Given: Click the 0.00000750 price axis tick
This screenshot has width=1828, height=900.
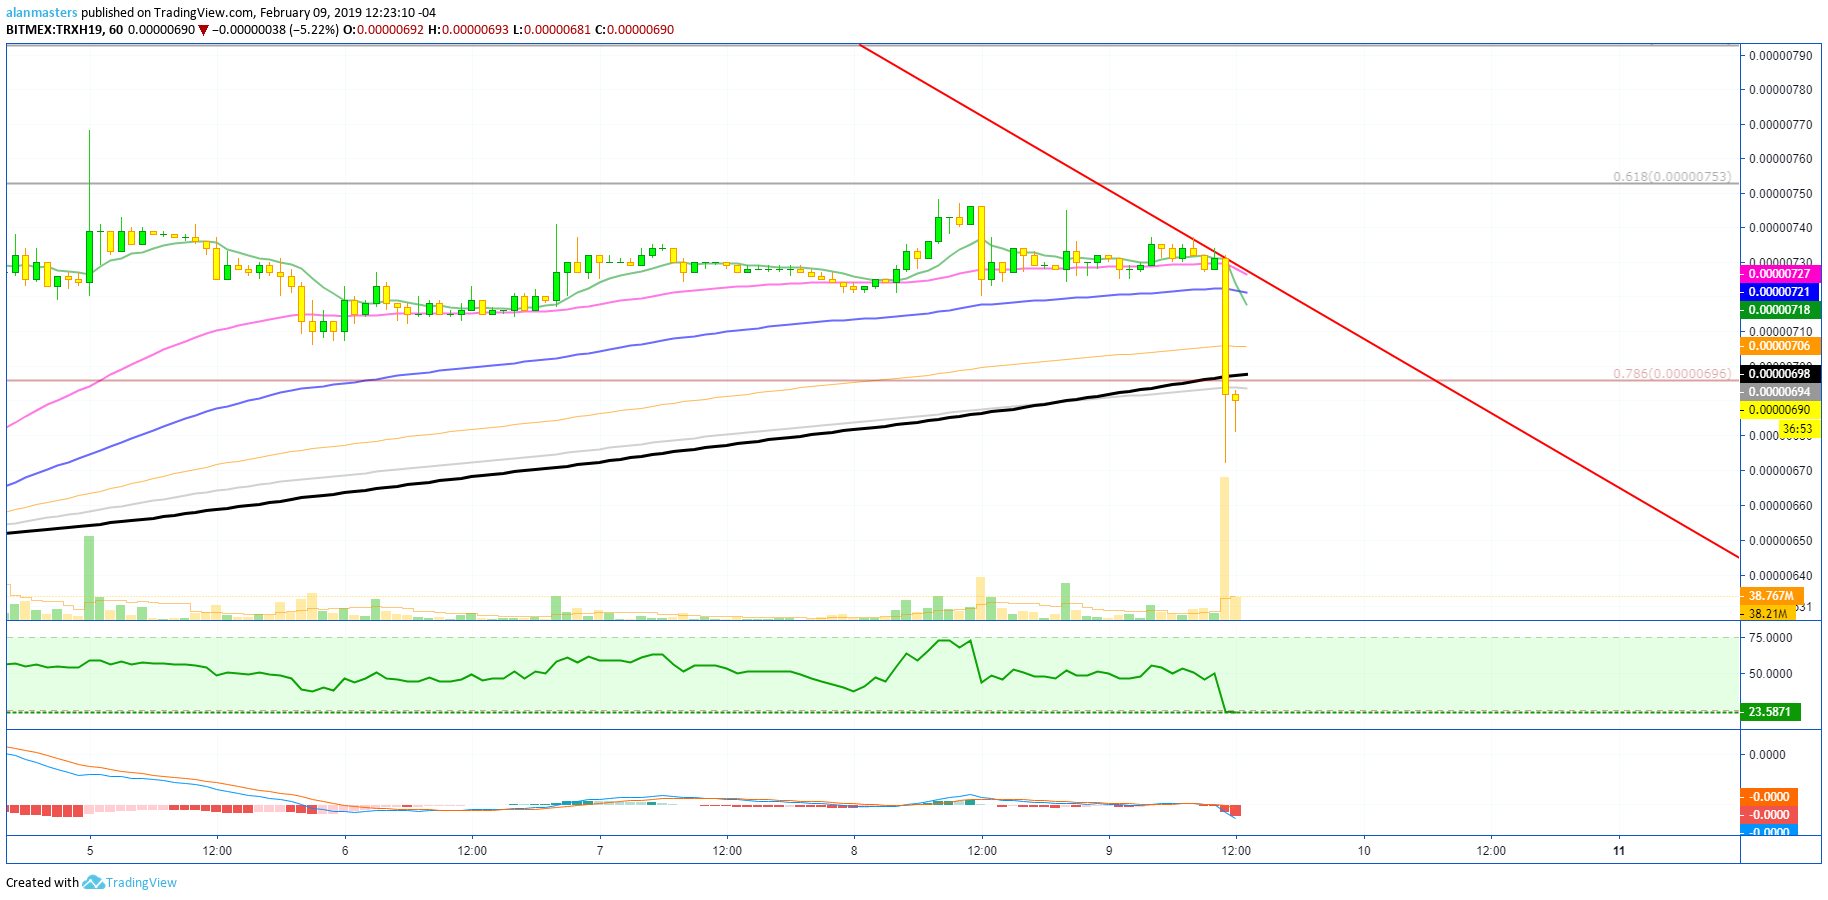Looking at the screenshot, I should [x=1780, y=193].
